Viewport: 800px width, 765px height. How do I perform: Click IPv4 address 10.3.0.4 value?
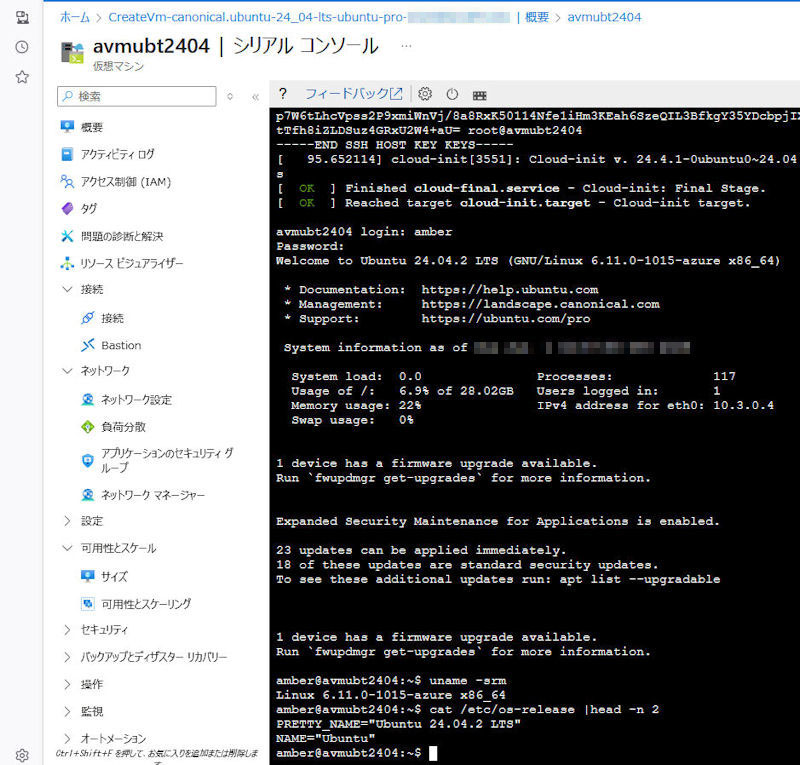tap(743, 405)
